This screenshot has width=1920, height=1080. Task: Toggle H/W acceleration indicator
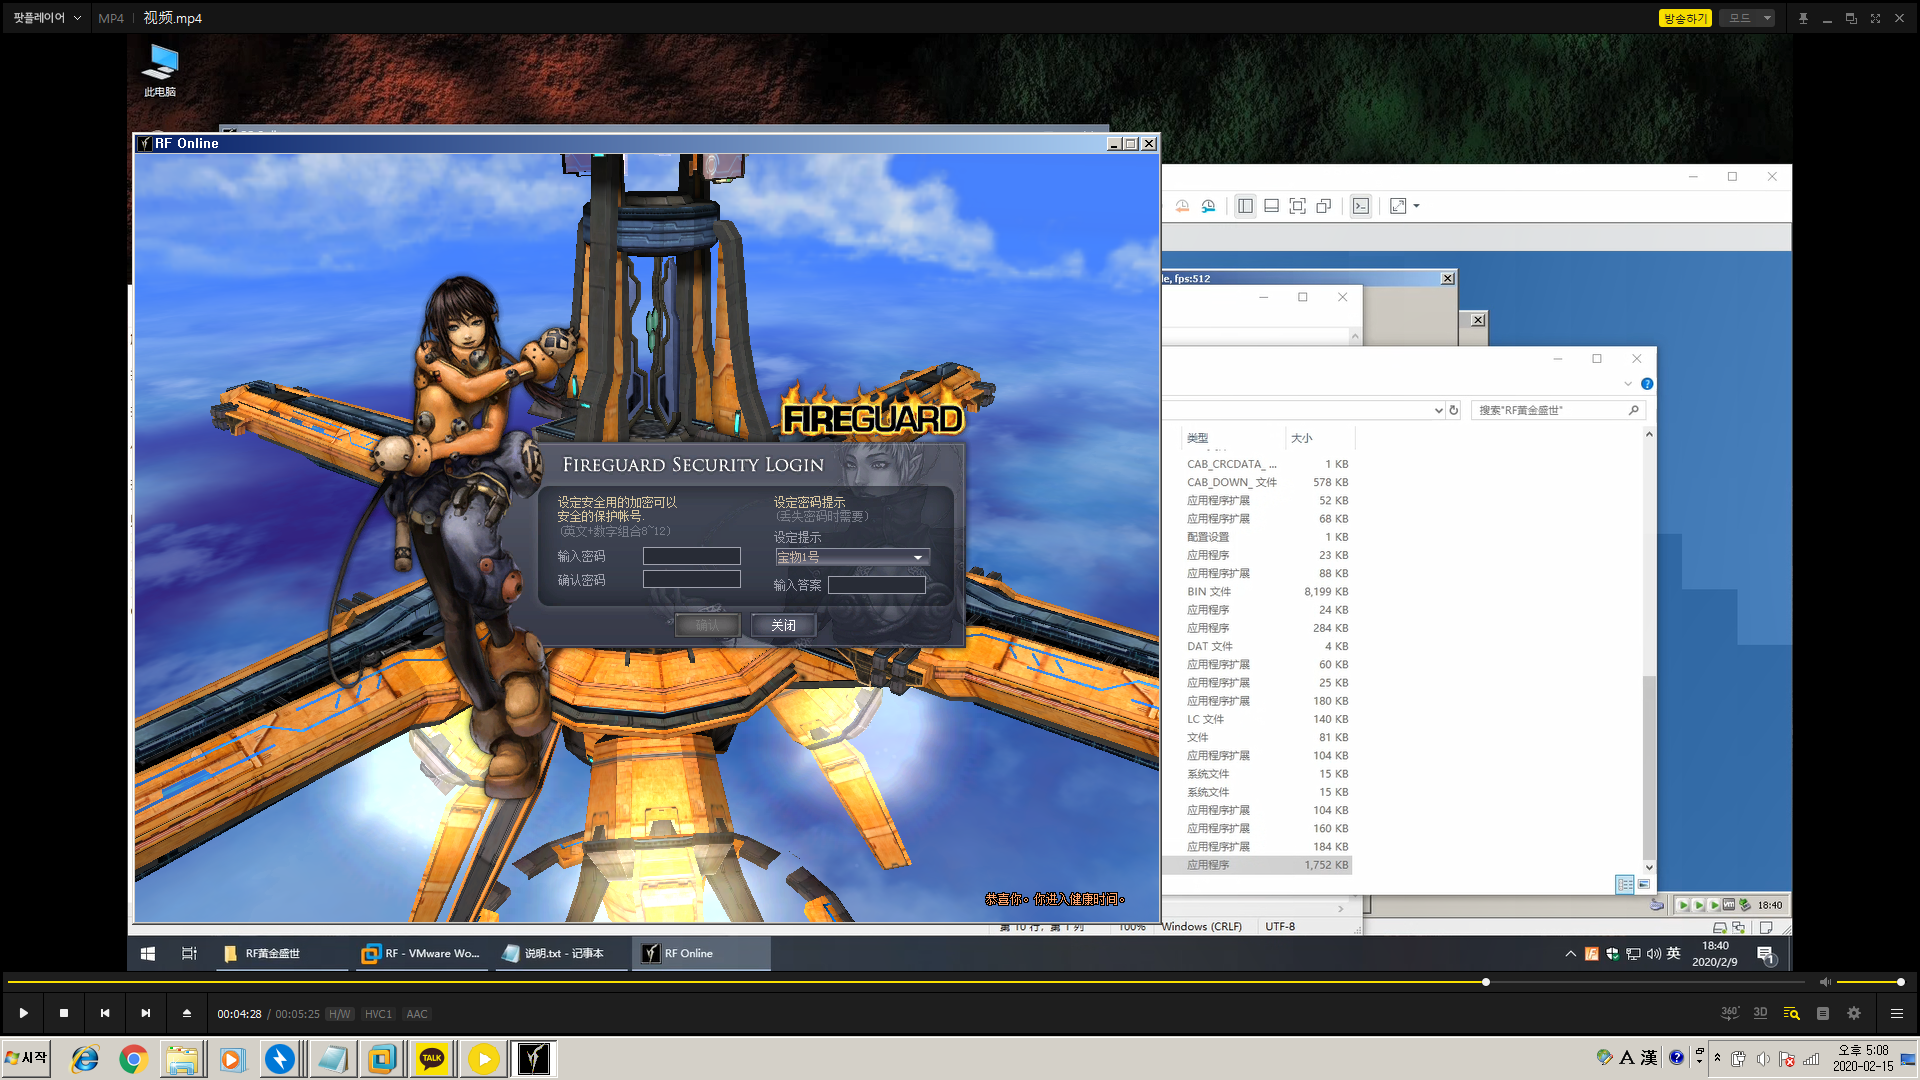tap(339, 1014)
